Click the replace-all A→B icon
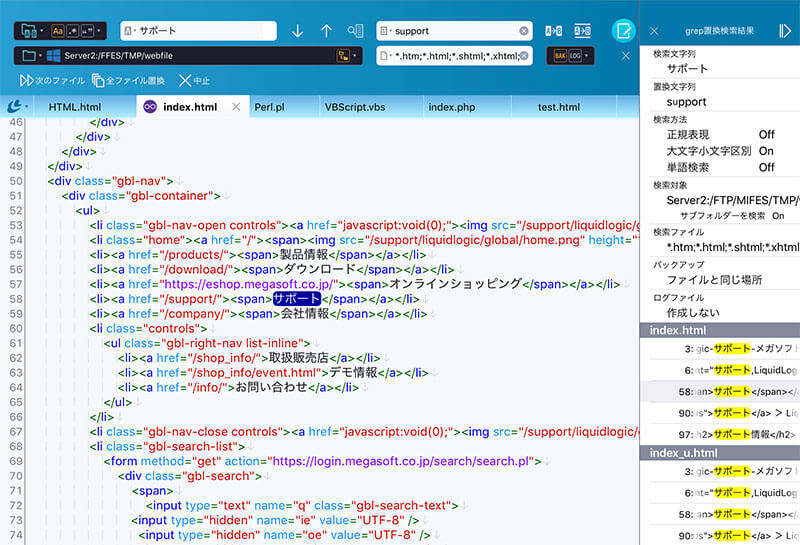 582,31
